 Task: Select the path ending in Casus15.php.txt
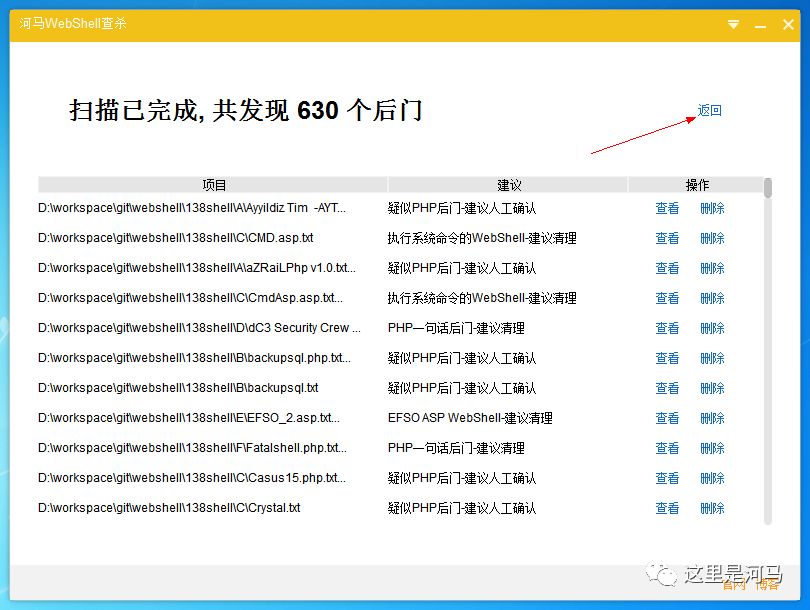[x=192, y=477]
